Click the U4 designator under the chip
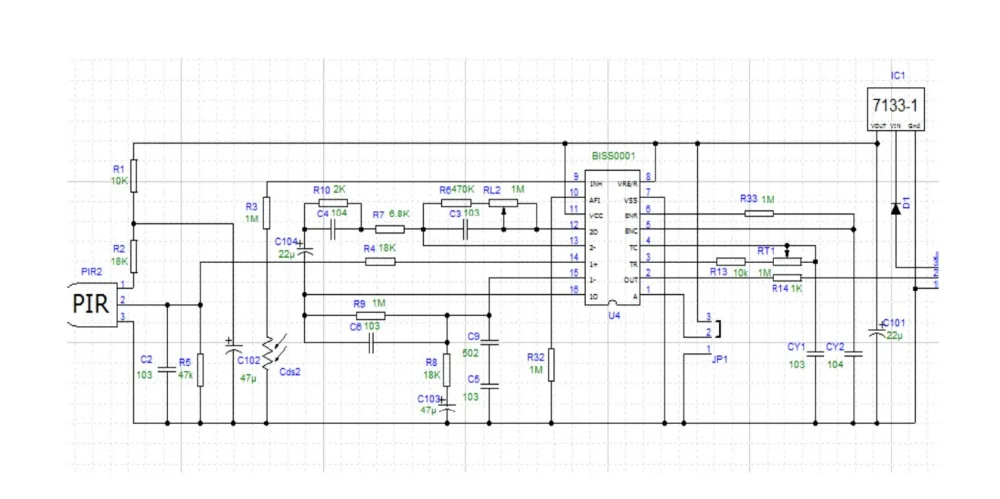Screen dimensions: 1000x499 click(614, 315)
